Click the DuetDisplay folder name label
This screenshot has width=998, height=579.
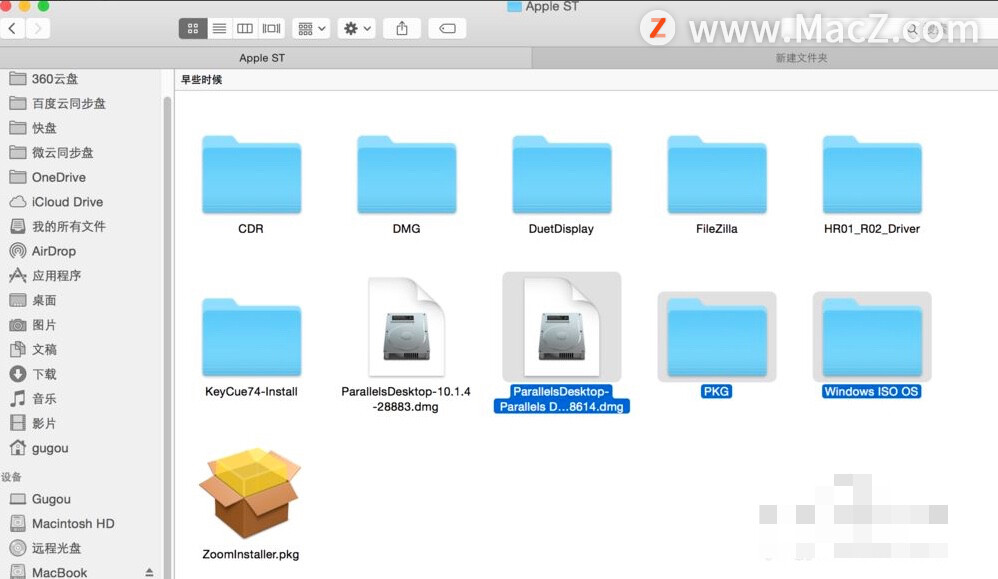(561, 229)
